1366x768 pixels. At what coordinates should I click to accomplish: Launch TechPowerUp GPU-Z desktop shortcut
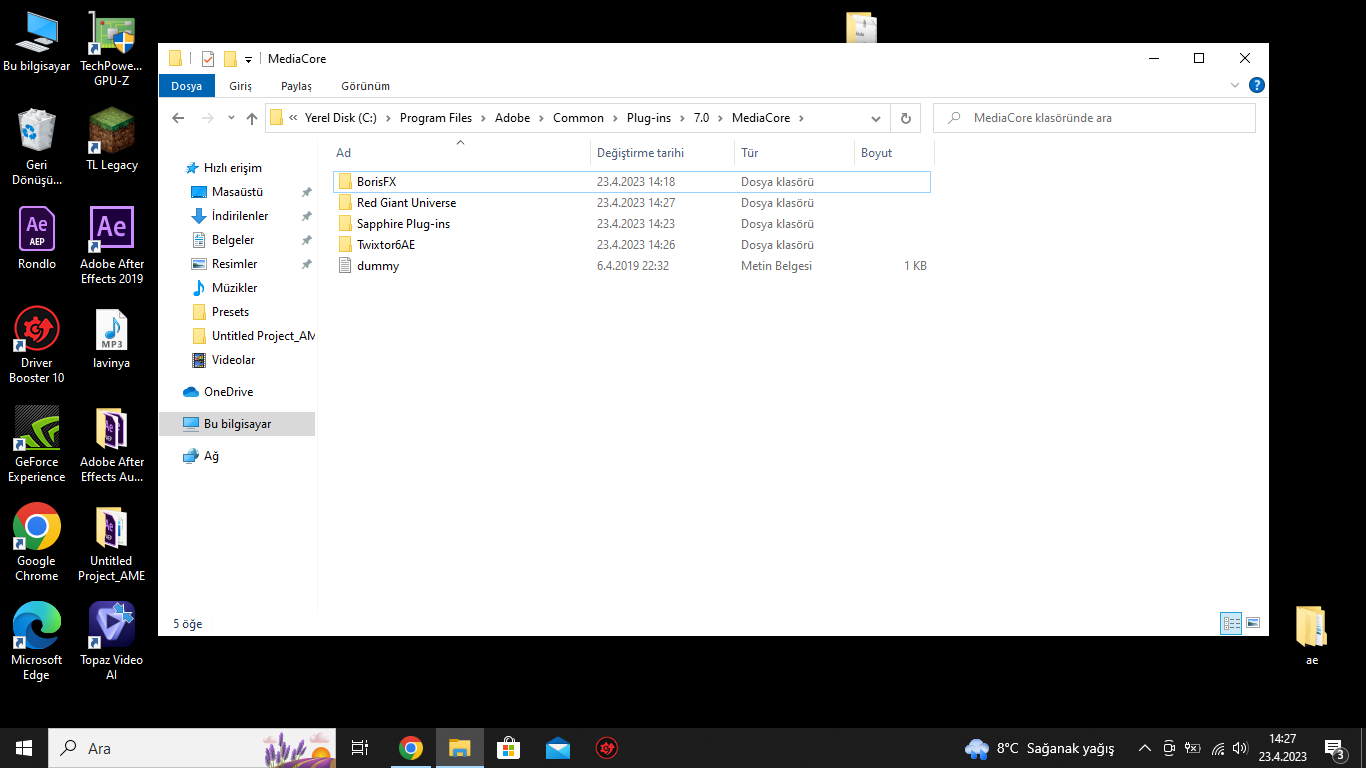111,49
